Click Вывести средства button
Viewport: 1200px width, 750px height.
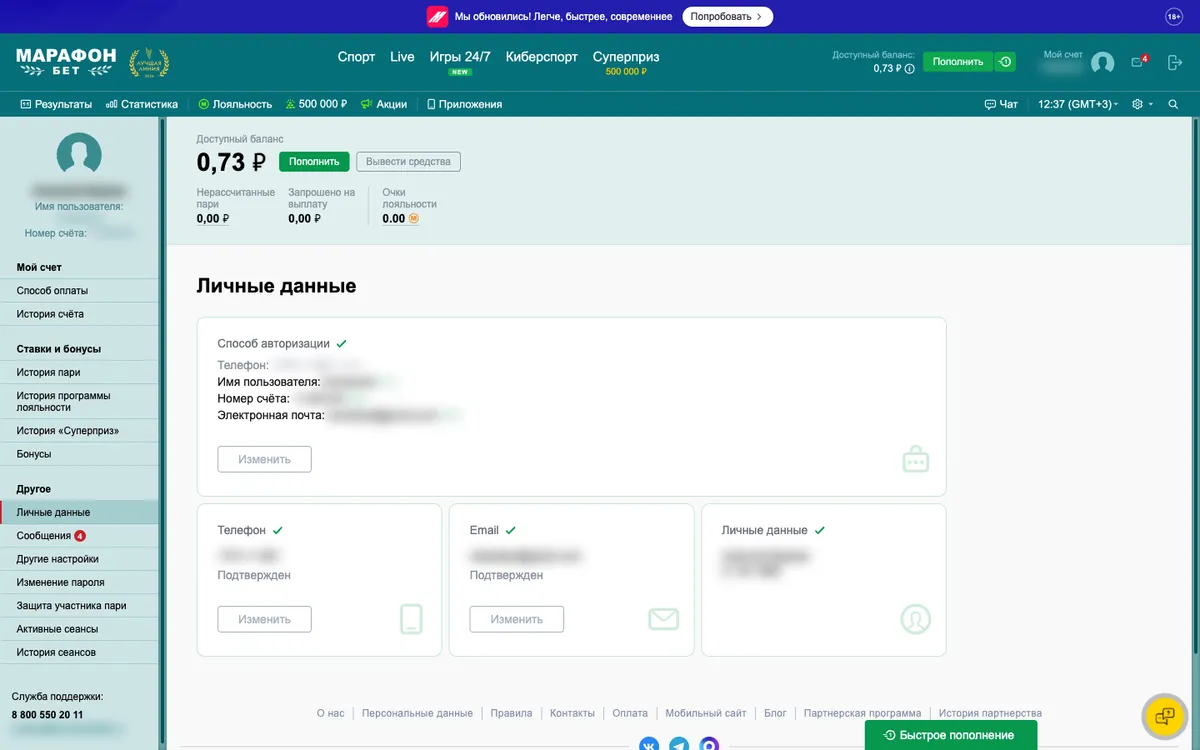[x=408, y=161]
